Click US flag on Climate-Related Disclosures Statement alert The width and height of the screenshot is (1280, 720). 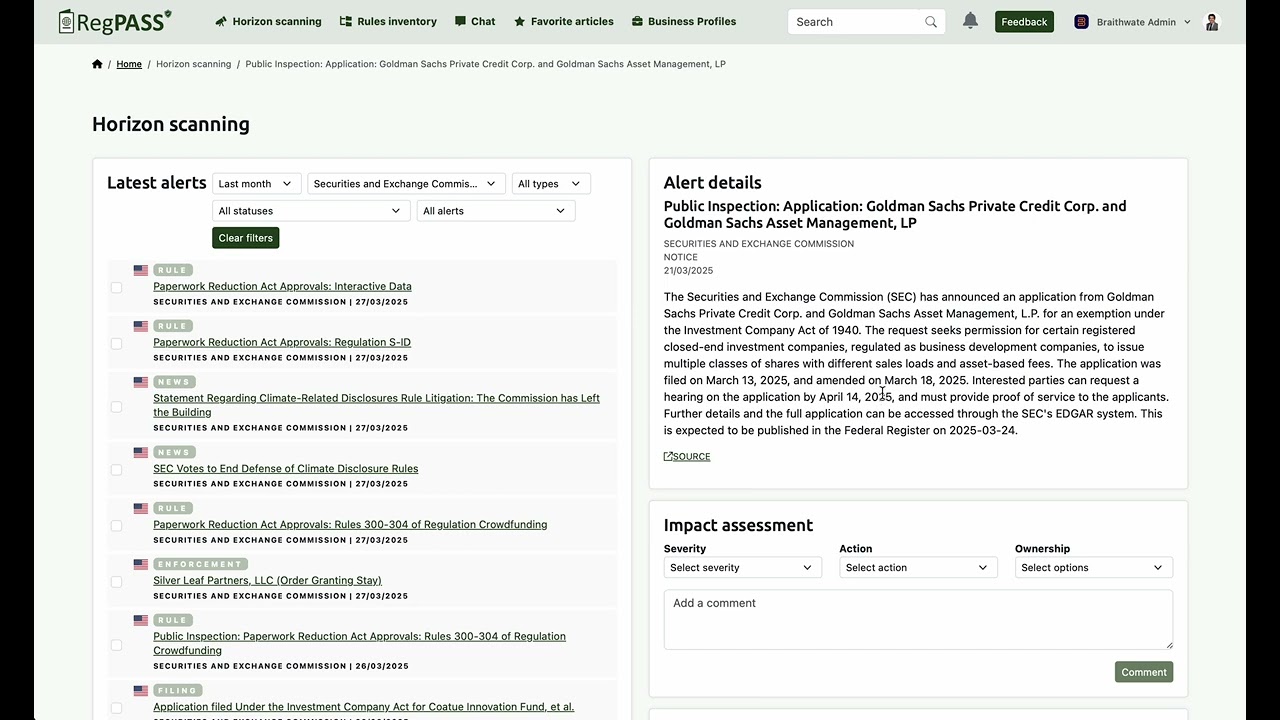[141, 382]
